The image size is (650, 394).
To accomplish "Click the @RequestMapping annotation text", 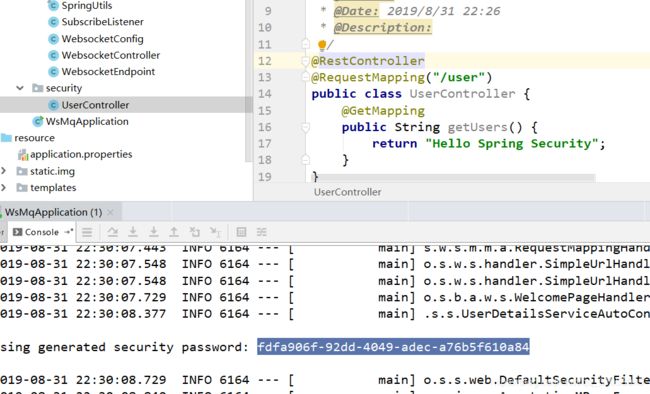I will point(368,77).
